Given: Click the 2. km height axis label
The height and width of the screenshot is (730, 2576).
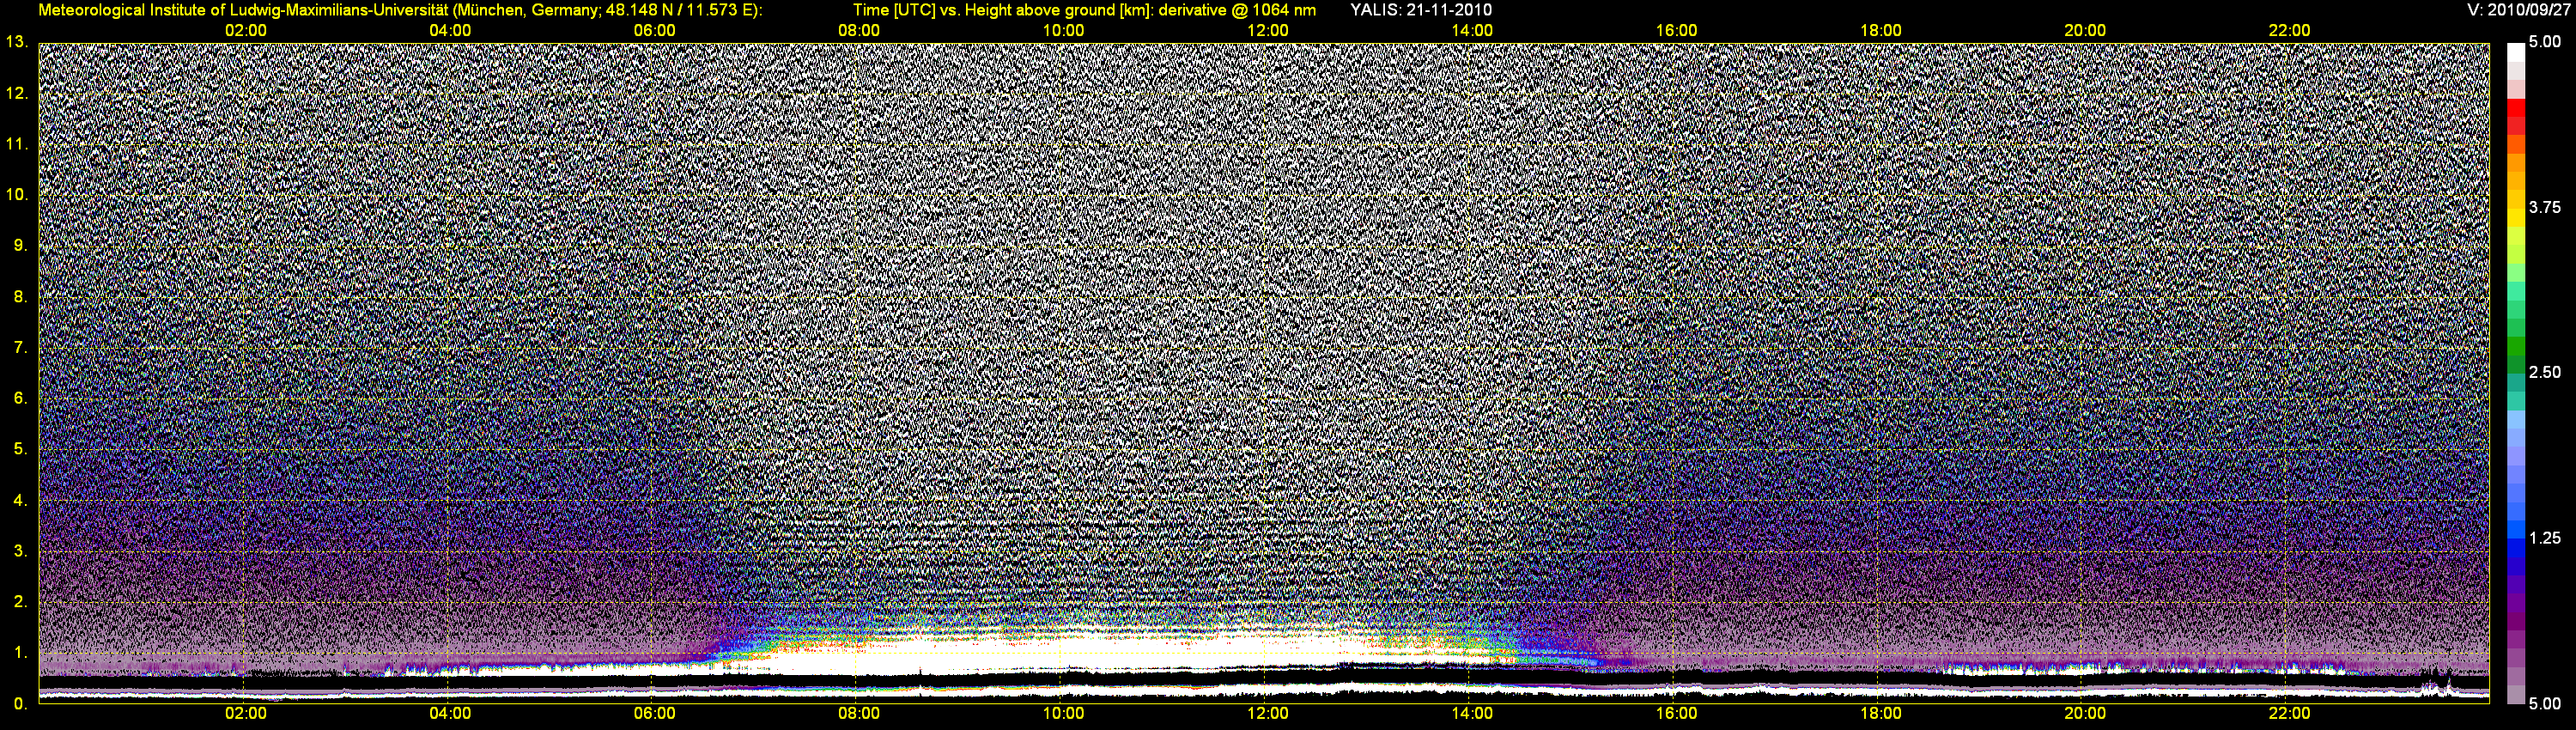Looking at the screenshot, I should point(20,601).
